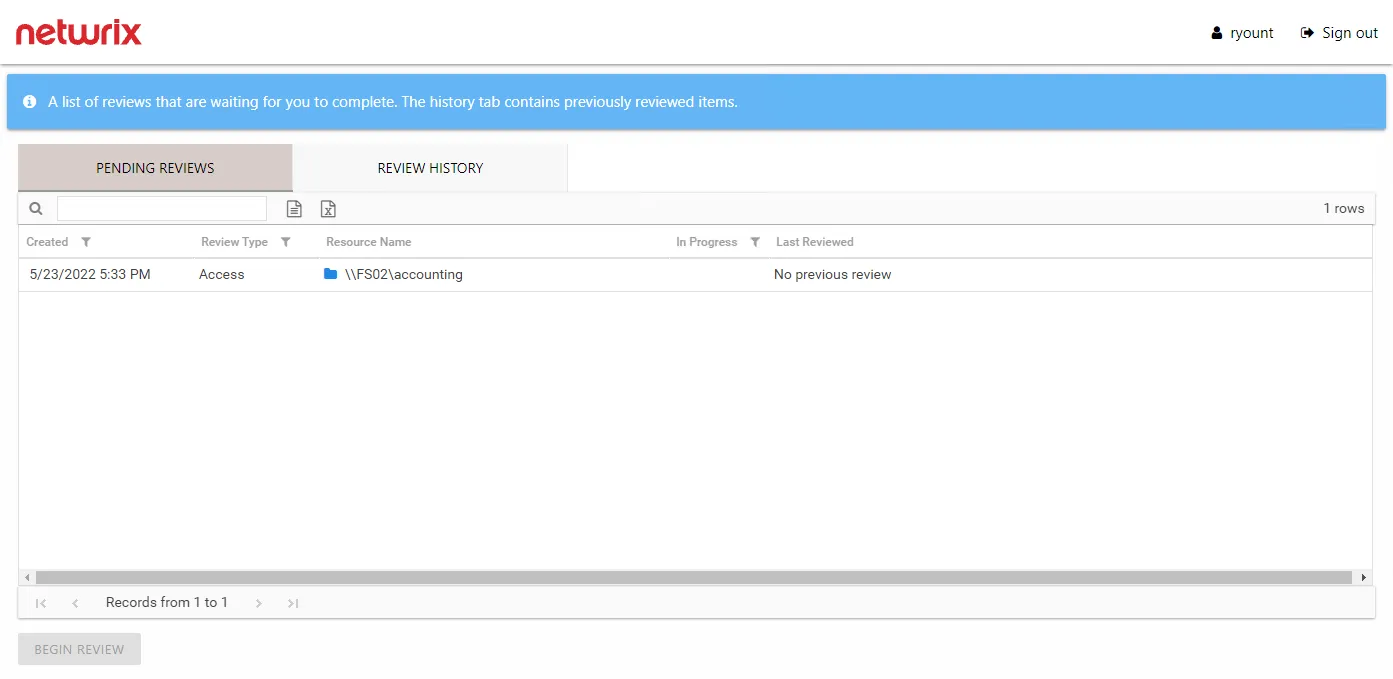The image size is (1393, 679).
Task: Click the search magnifier icon
Action: point(35,208)
